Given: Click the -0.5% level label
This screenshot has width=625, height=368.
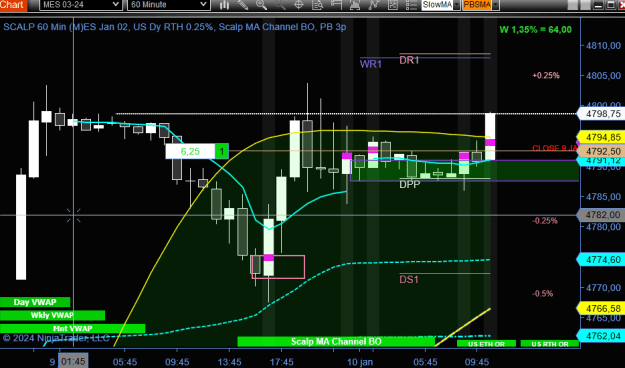Looking at the screenshot, I should tap(542, 294).
